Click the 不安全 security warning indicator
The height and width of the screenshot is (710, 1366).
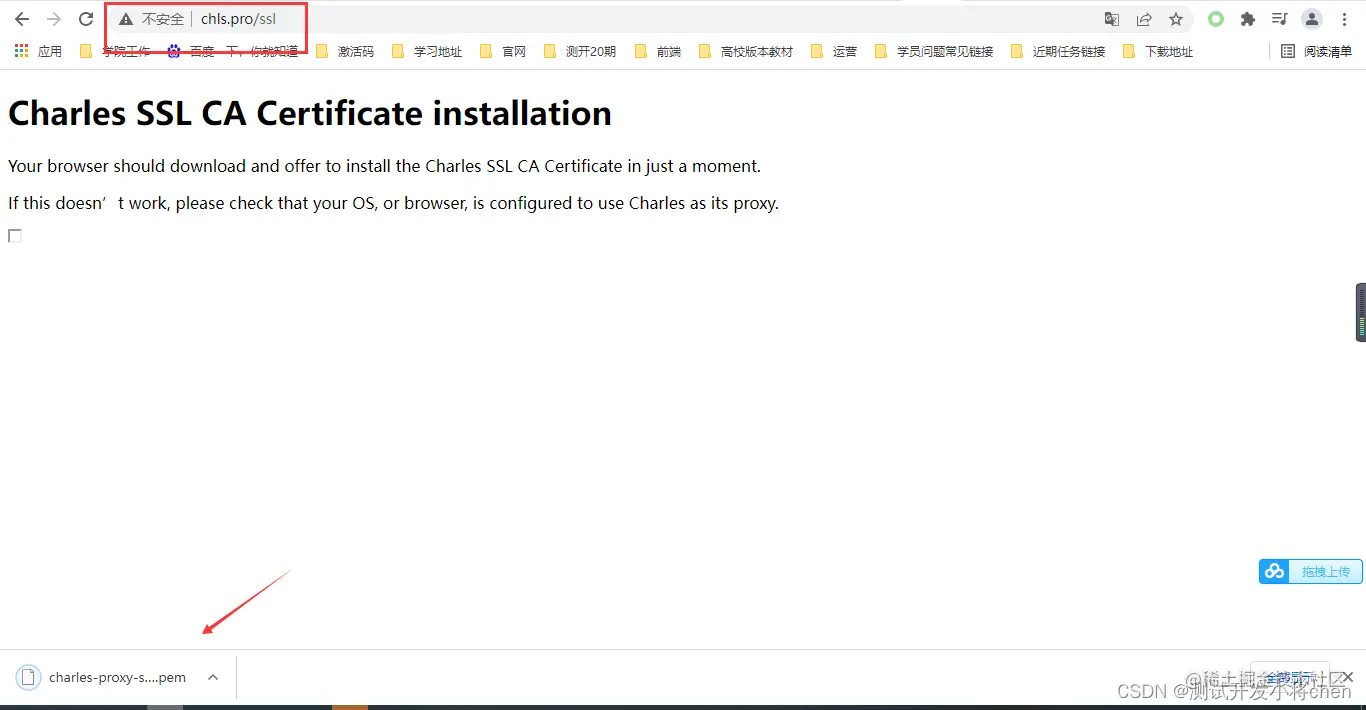pyautogui.click(x=151, y=19)
